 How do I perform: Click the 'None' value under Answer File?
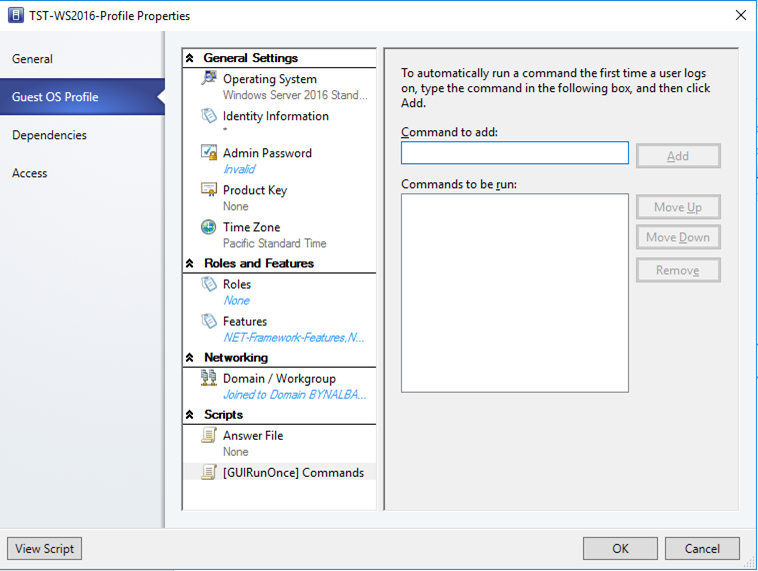235,452
